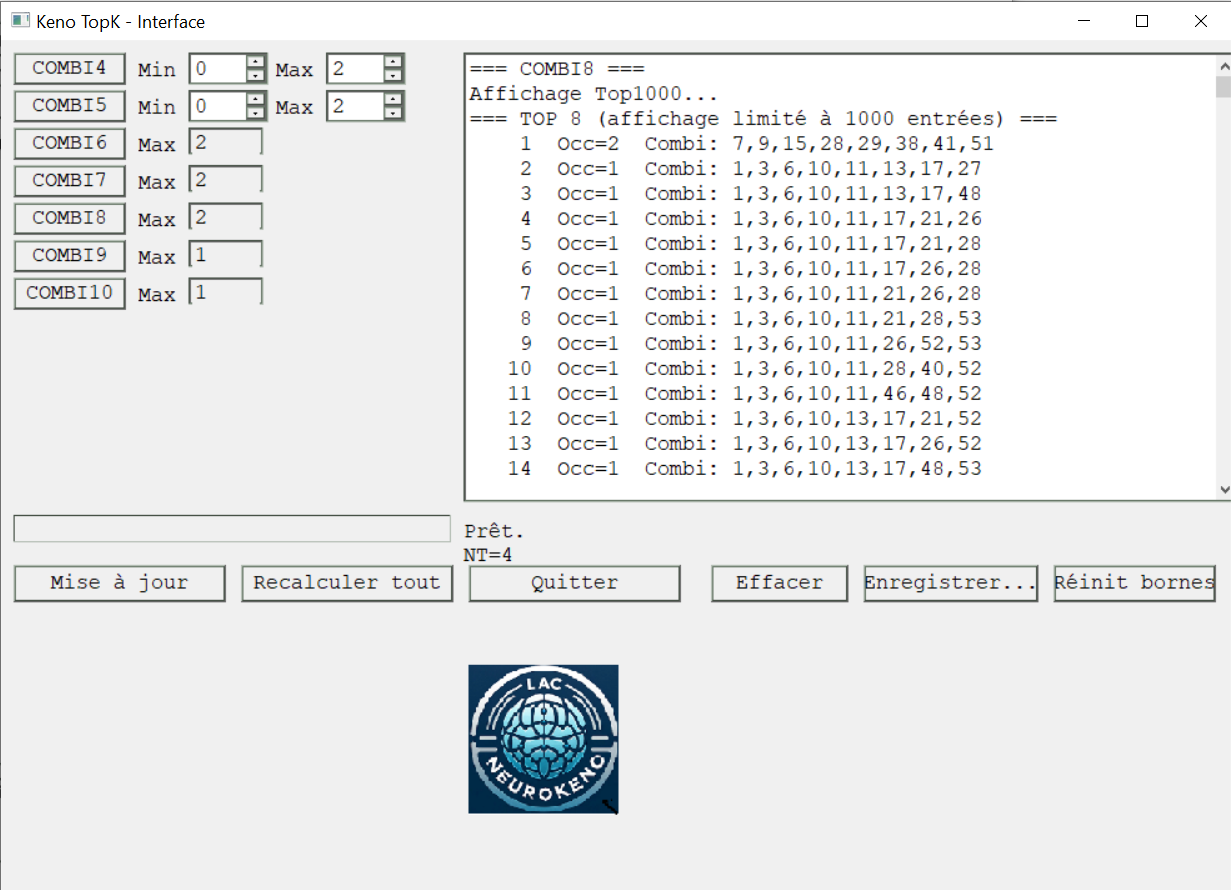Click Mise à jour to update
The height and width of the screenshot is (890, 1231).
tap(119, 583)
